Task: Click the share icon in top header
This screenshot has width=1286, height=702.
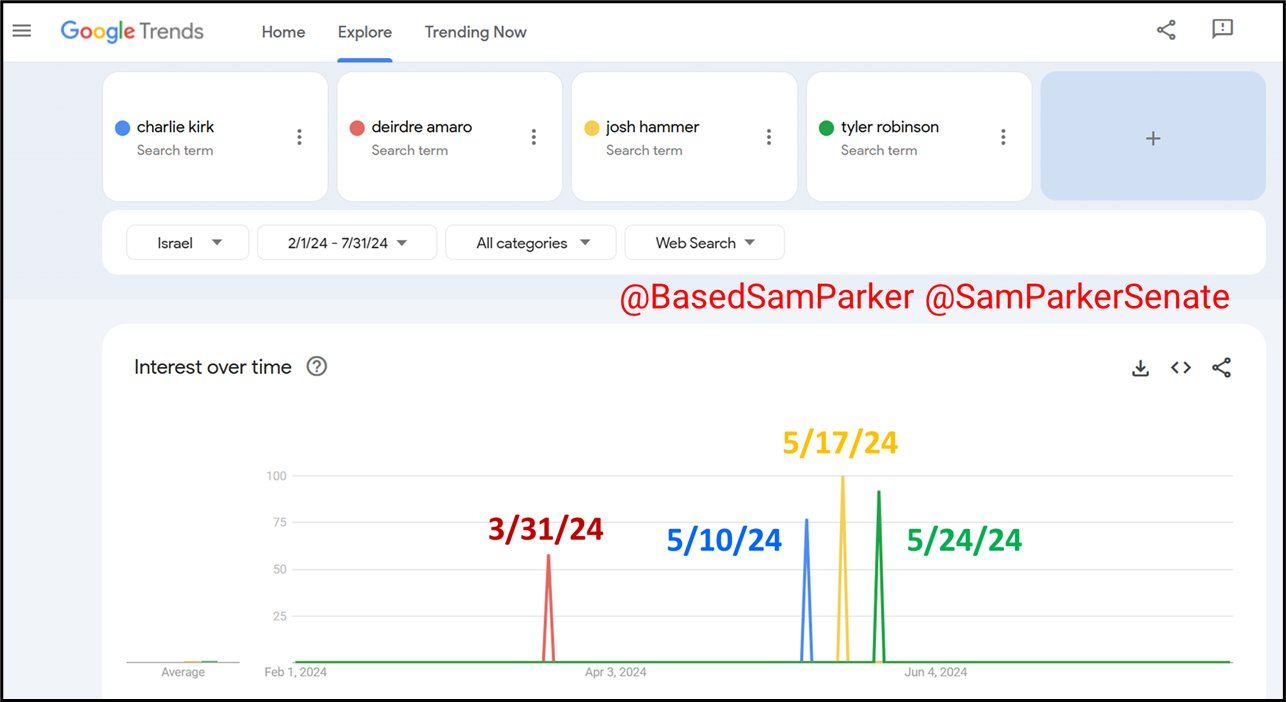Action: pos(1166,30)
